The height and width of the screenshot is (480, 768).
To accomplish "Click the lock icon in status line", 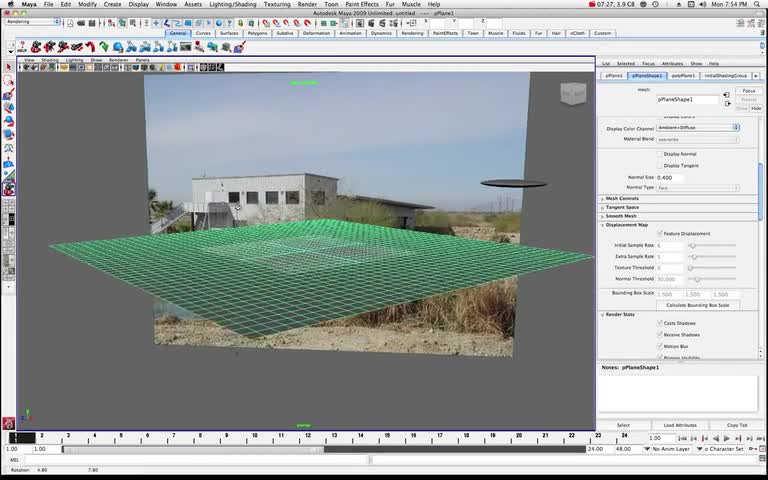I will pos(240,23).
